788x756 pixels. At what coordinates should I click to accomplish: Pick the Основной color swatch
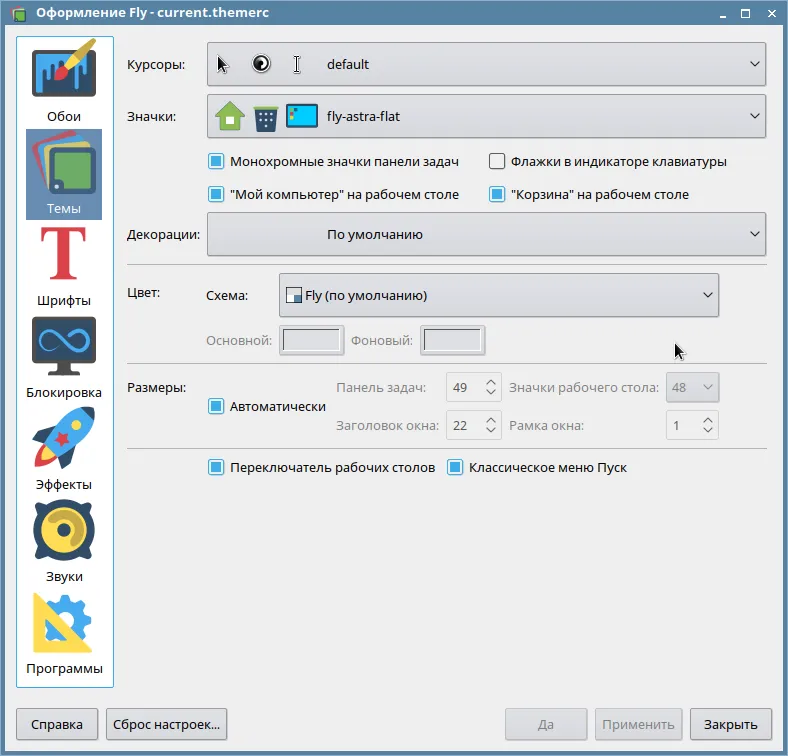312,340
